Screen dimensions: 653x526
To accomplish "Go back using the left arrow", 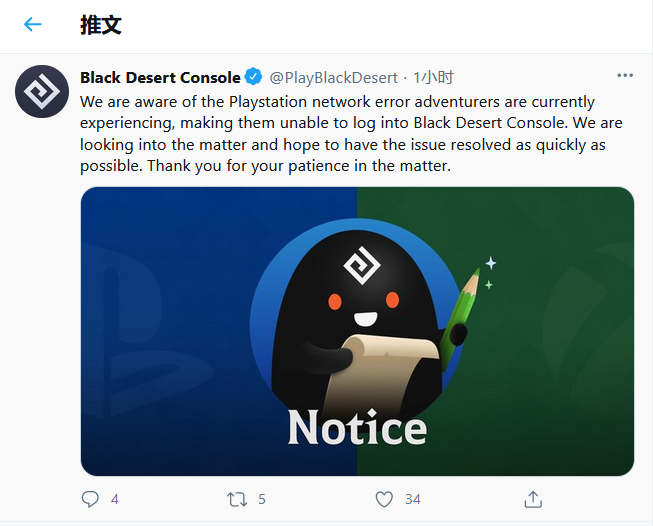I will pyautogui.click(x=32, y=25).
